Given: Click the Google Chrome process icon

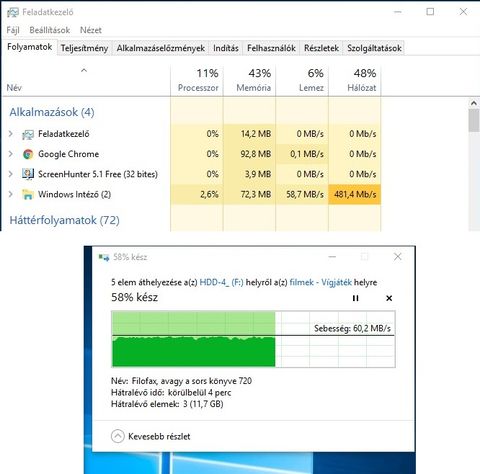Looking at the screenshot, I should click(28, 154).
